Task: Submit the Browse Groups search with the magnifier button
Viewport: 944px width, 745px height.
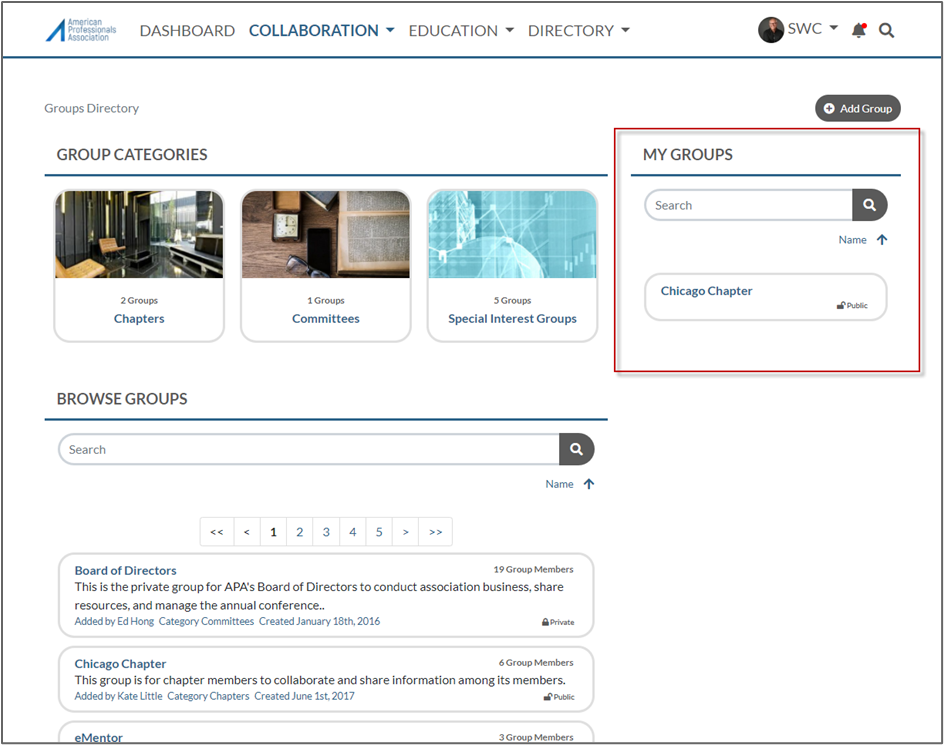Action: [576, 449]
